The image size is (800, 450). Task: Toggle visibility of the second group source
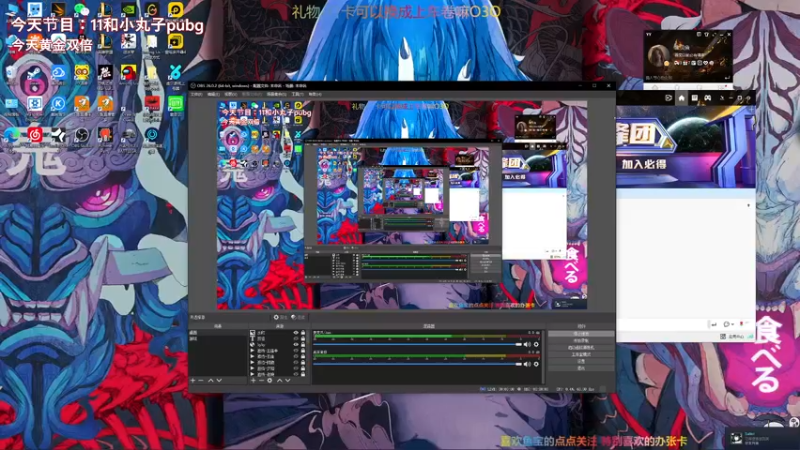296,357
